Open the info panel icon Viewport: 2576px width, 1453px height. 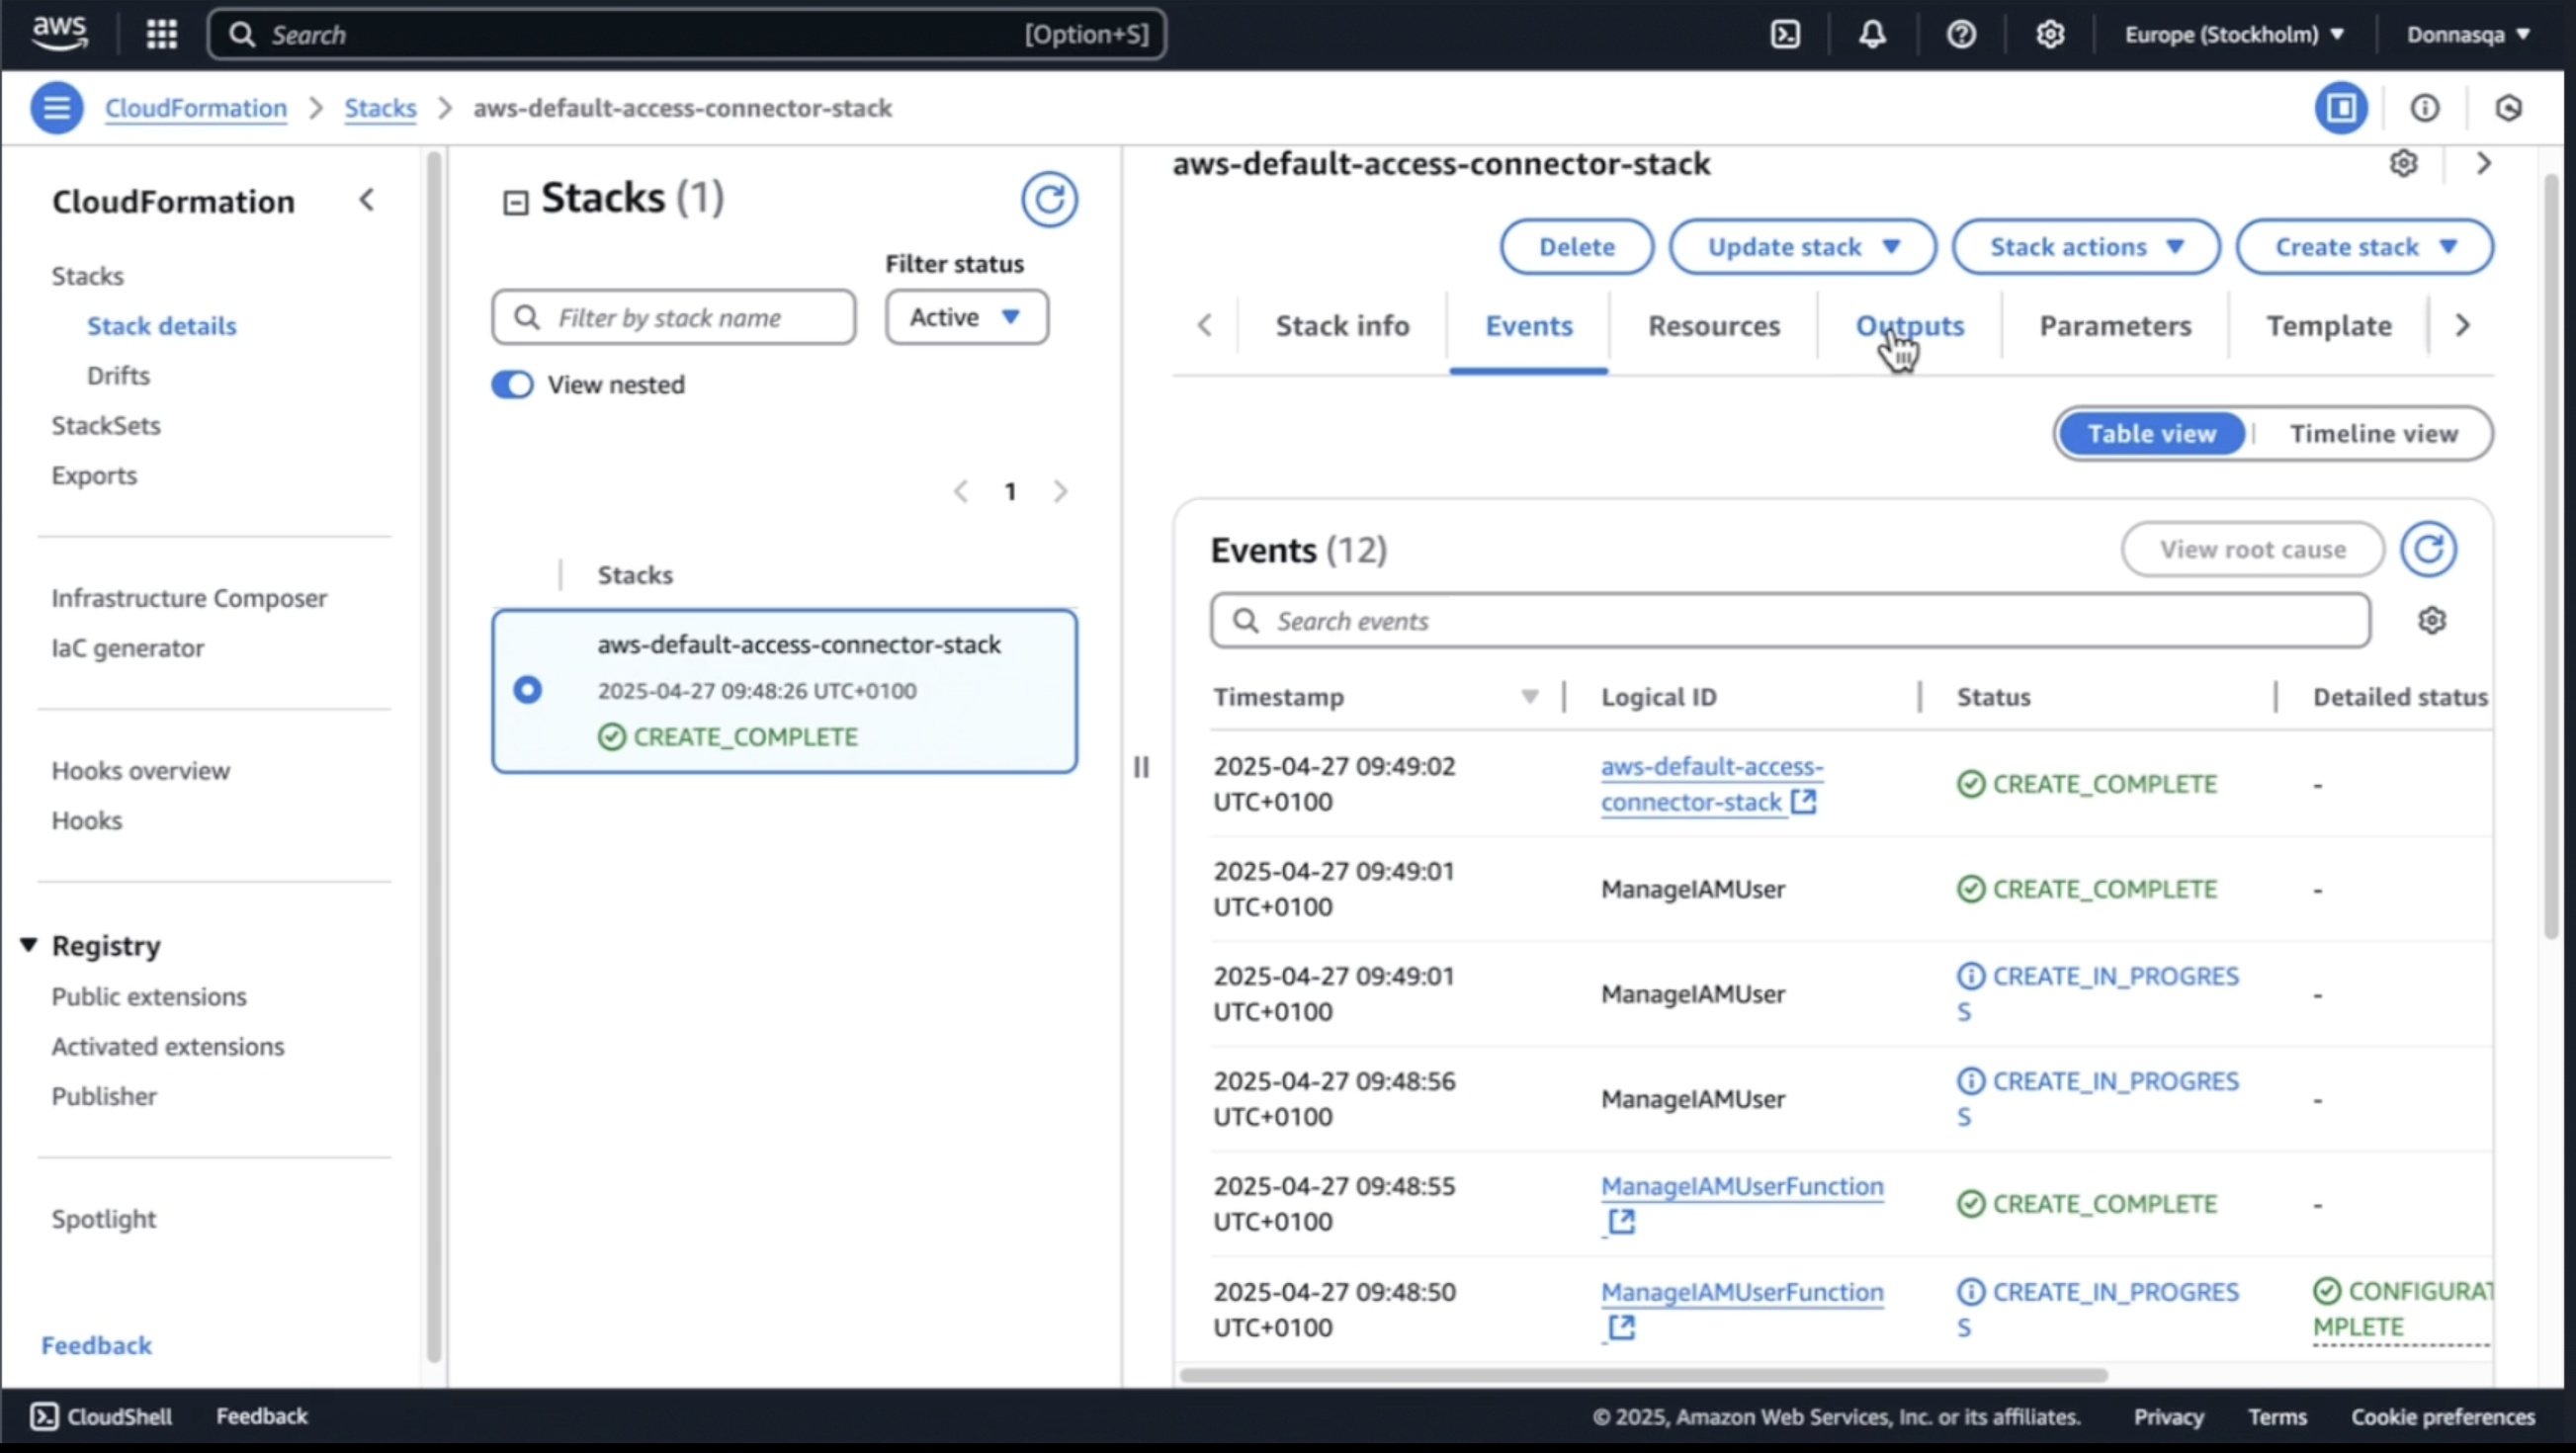[2424, 107]
